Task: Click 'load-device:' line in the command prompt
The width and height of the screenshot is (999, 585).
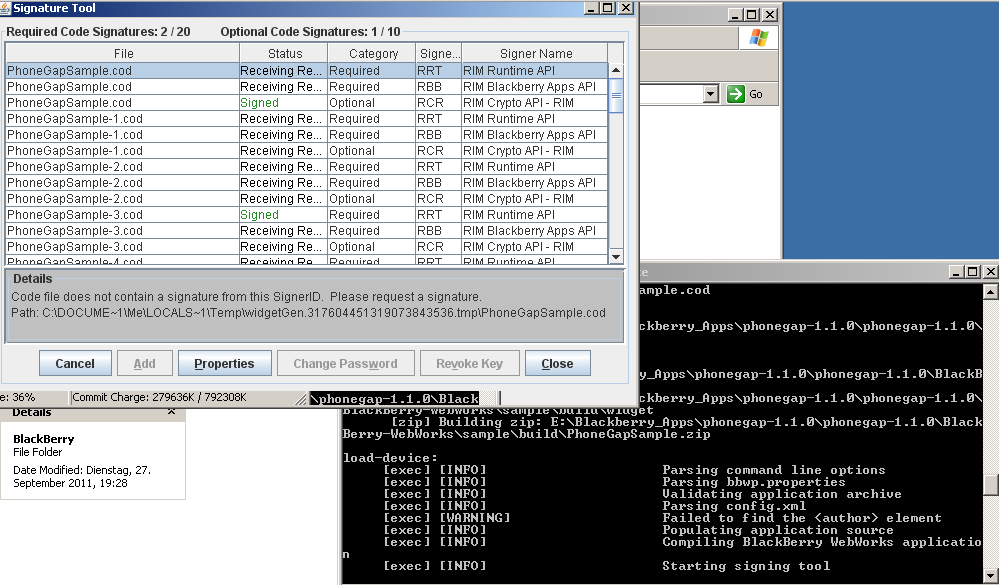Action: (x=390, y=458)
